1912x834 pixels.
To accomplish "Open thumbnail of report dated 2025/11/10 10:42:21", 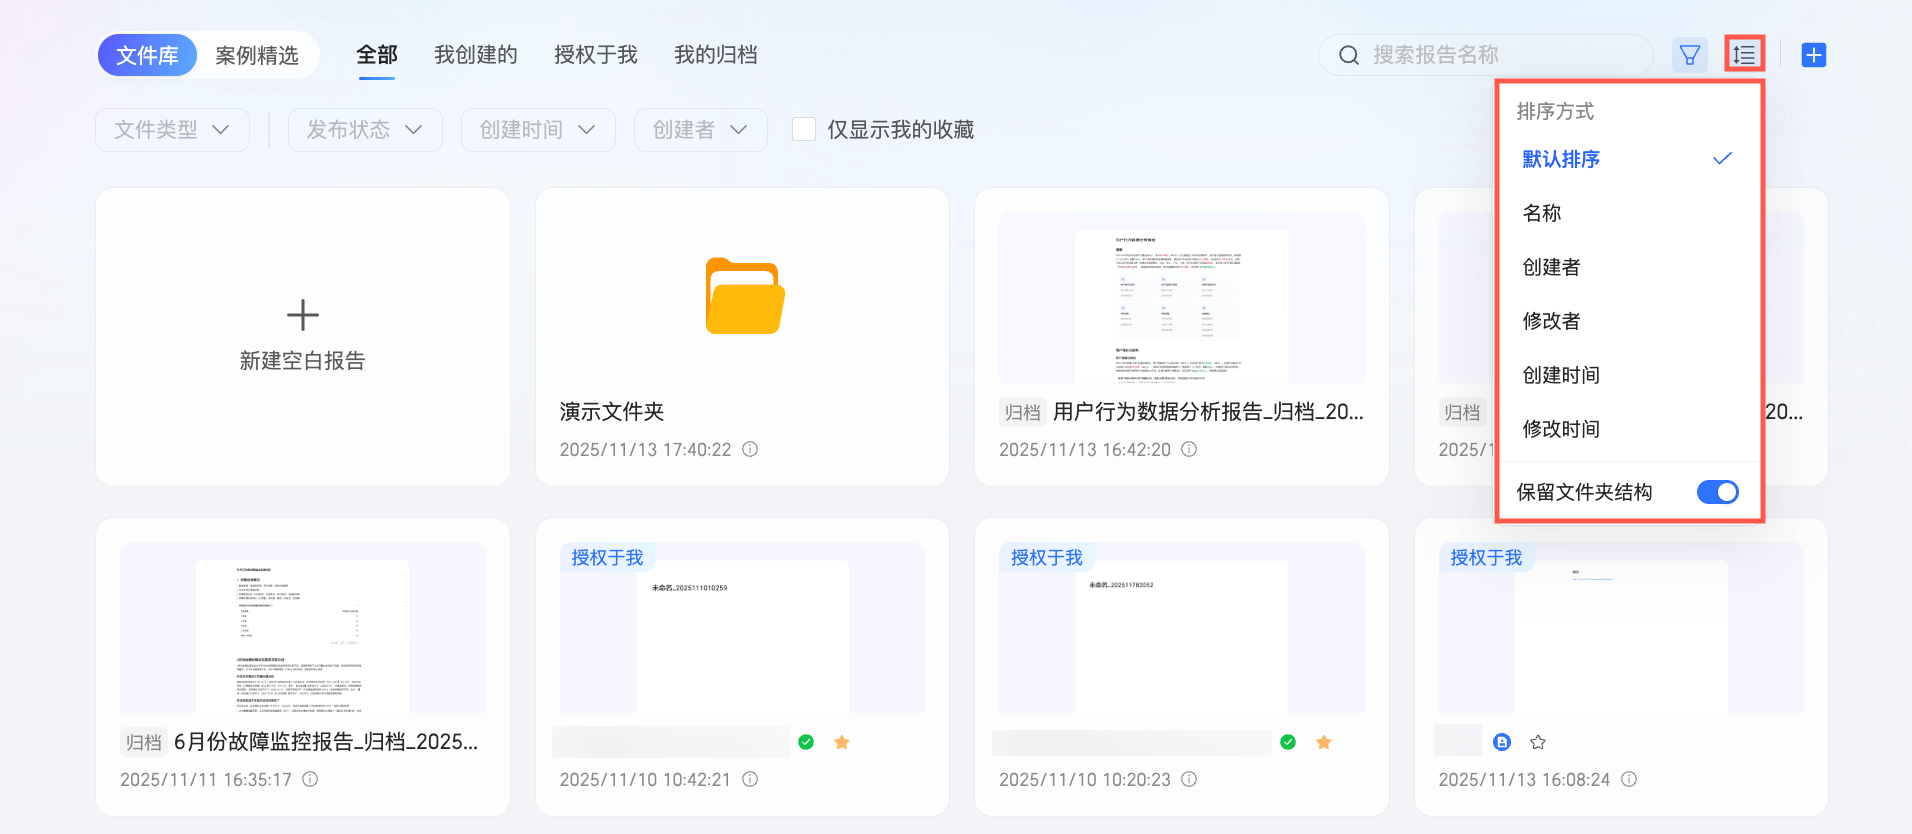I will [x=742, y=627].
